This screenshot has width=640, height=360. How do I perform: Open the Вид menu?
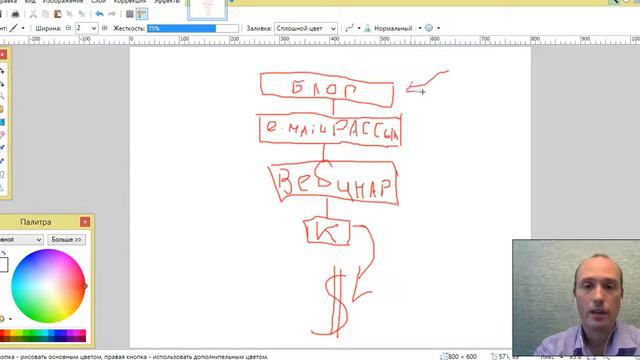click(30, 2)
